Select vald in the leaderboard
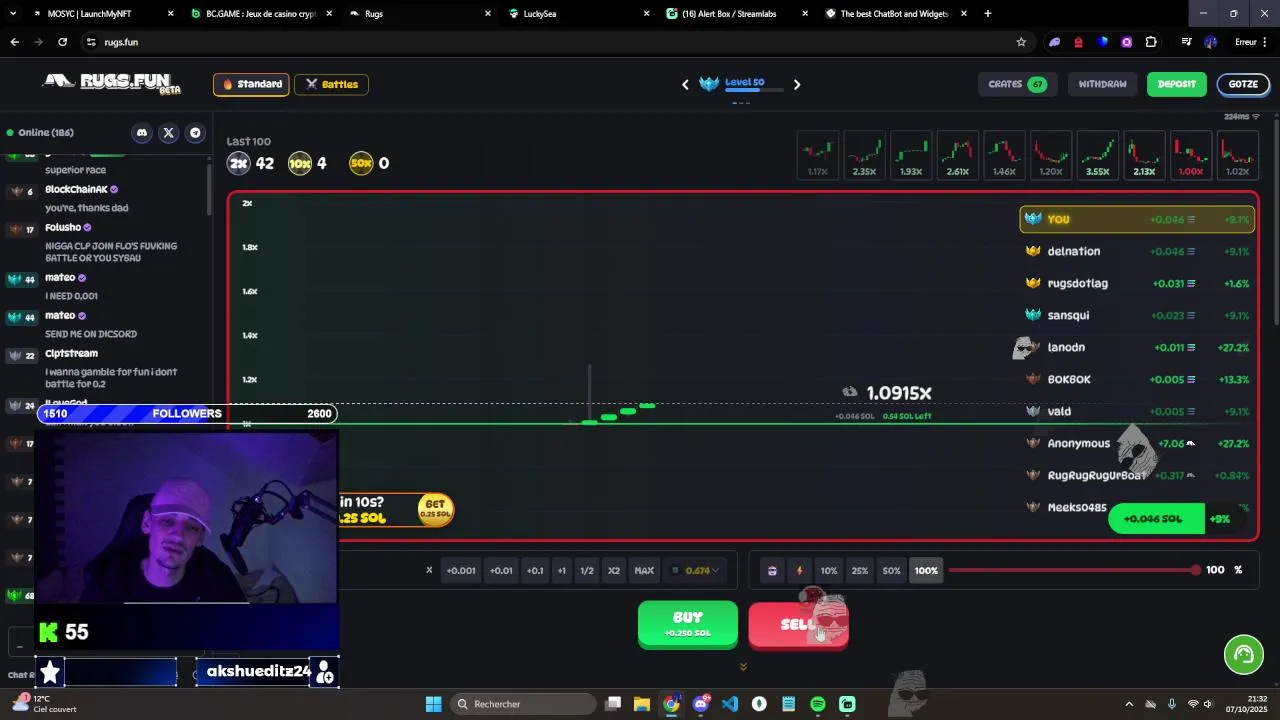 coord(1137,411)
